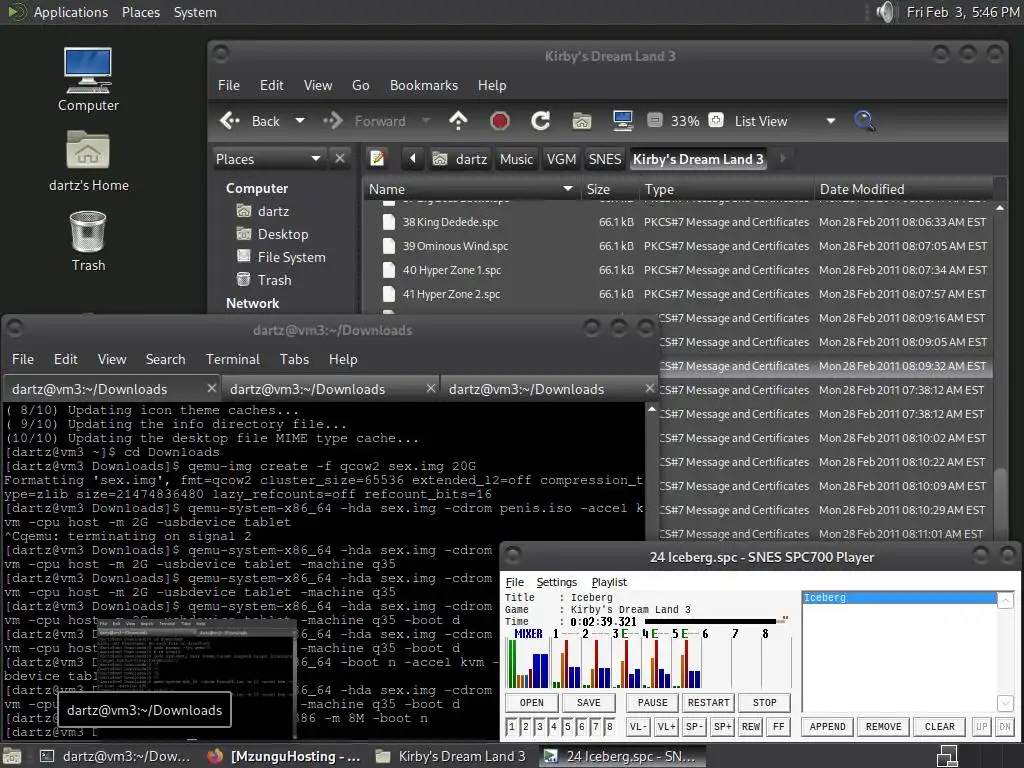The image size is (1024, 768).
Task: Close the Places side pane
Action: (340, 158)
